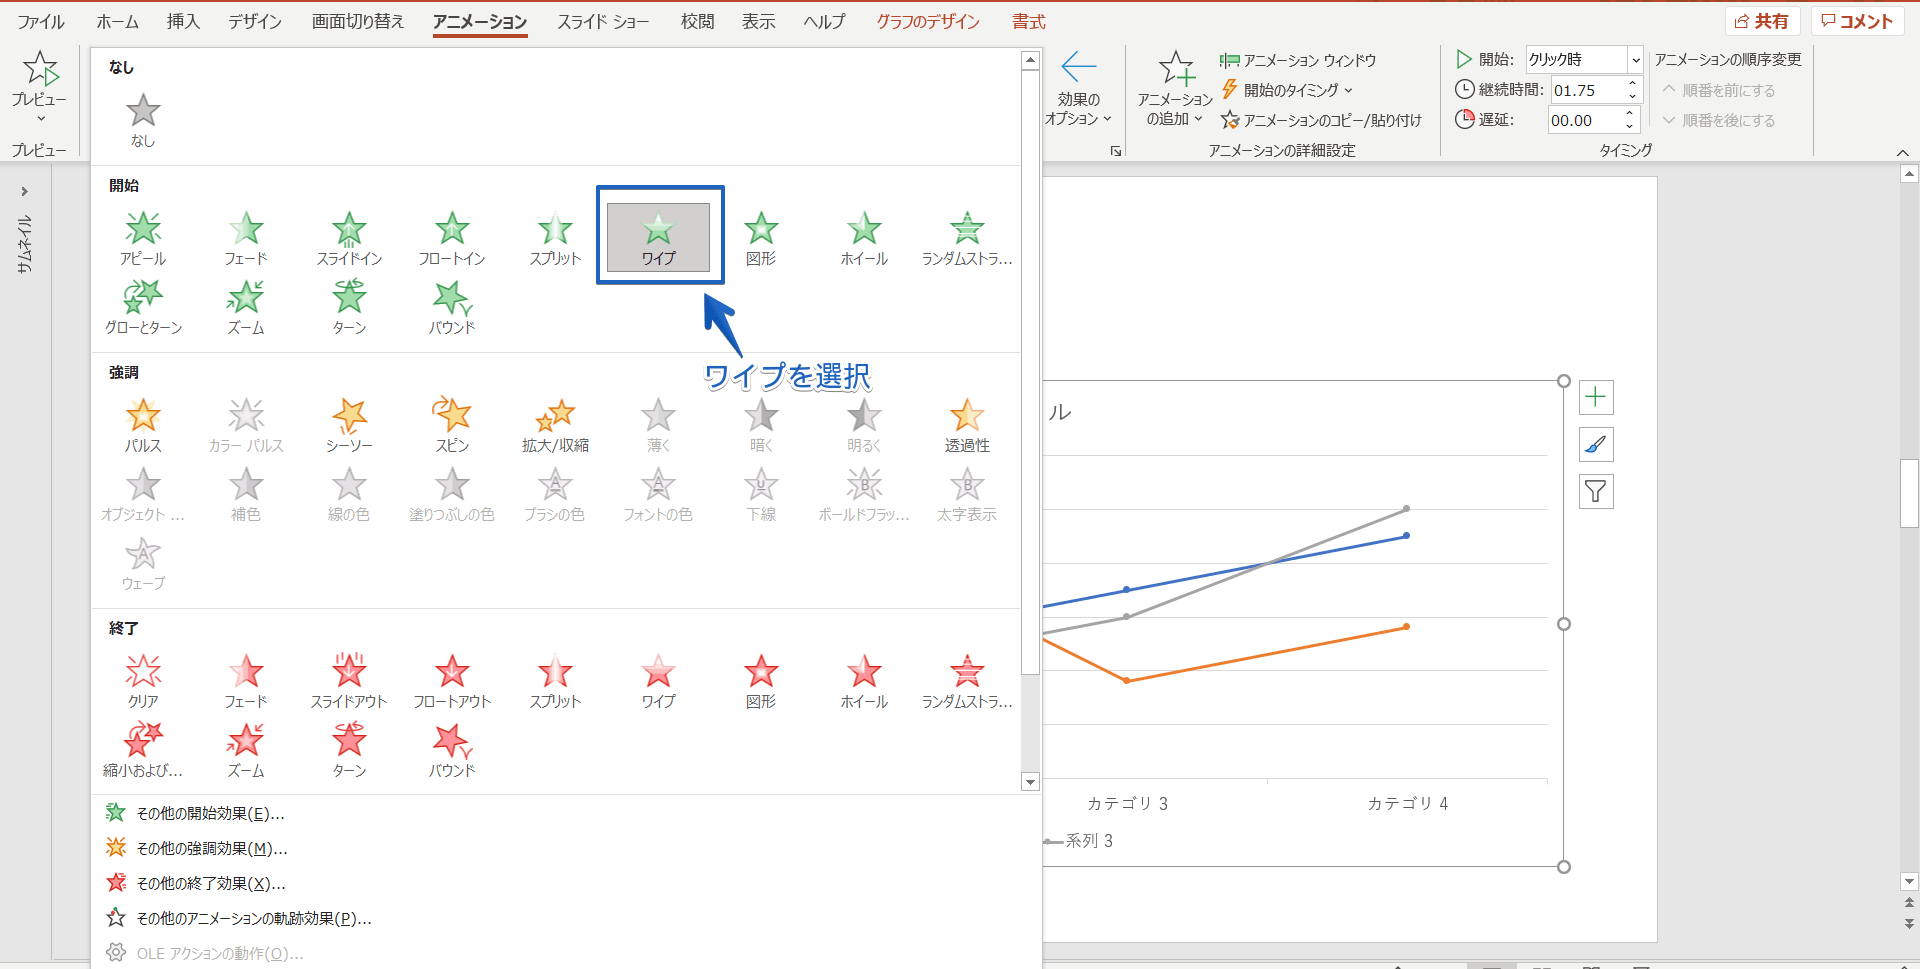
Task: Click the chart elements plus button
Action: point(1596,397)
